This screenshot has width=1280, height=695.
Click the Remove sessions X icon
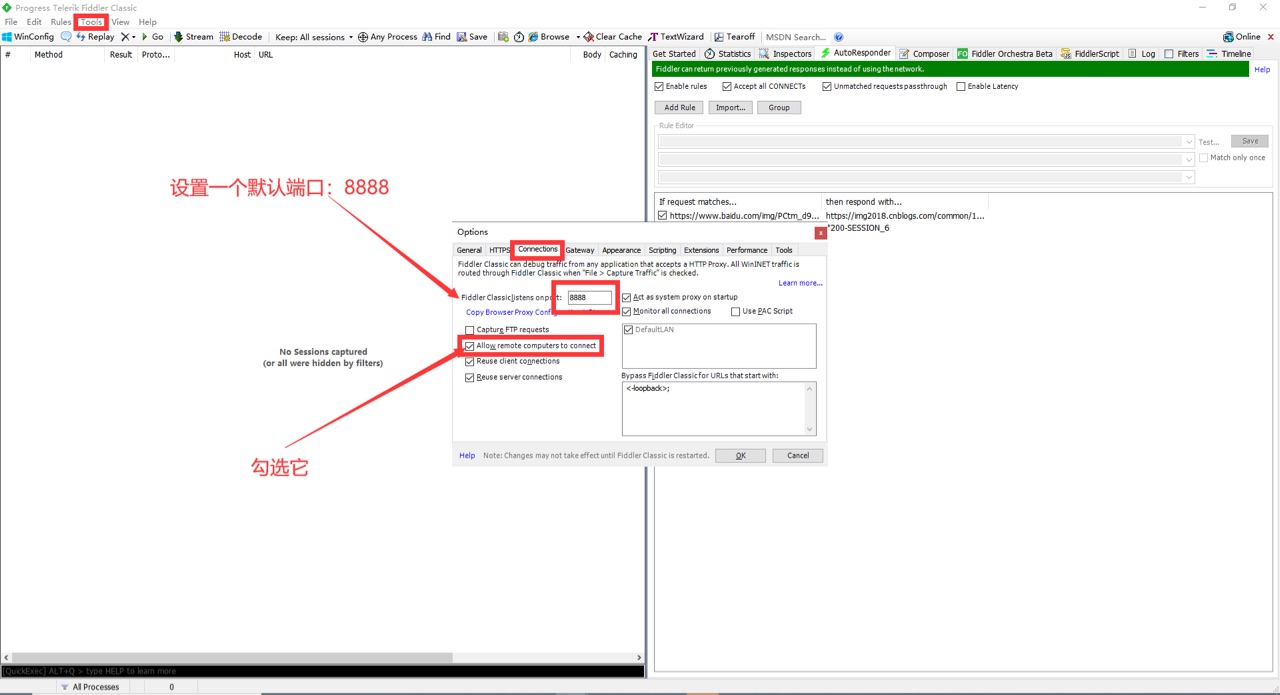125,37
